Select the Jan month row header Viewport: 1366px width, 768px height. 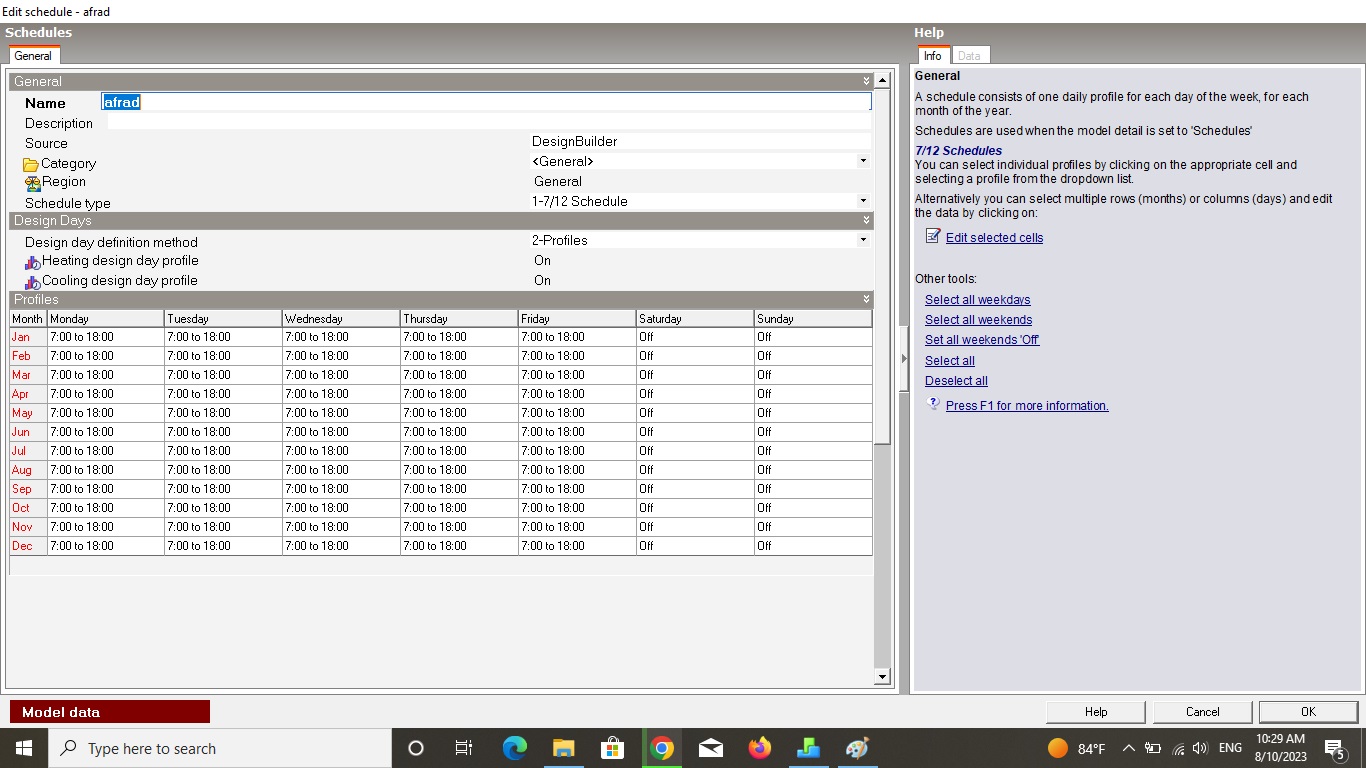[x=28, y=337]
